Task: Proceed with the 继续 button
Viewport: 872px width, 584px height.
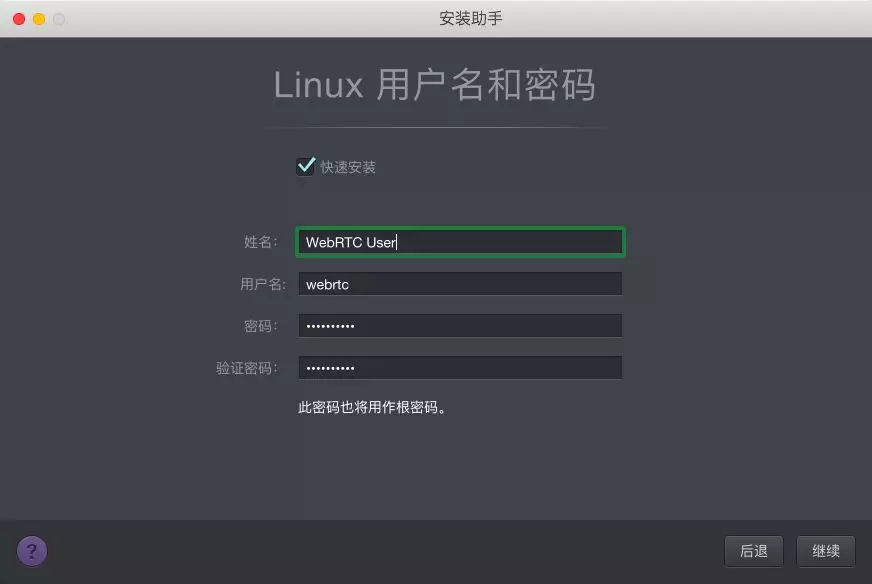Action: (825, 551)
